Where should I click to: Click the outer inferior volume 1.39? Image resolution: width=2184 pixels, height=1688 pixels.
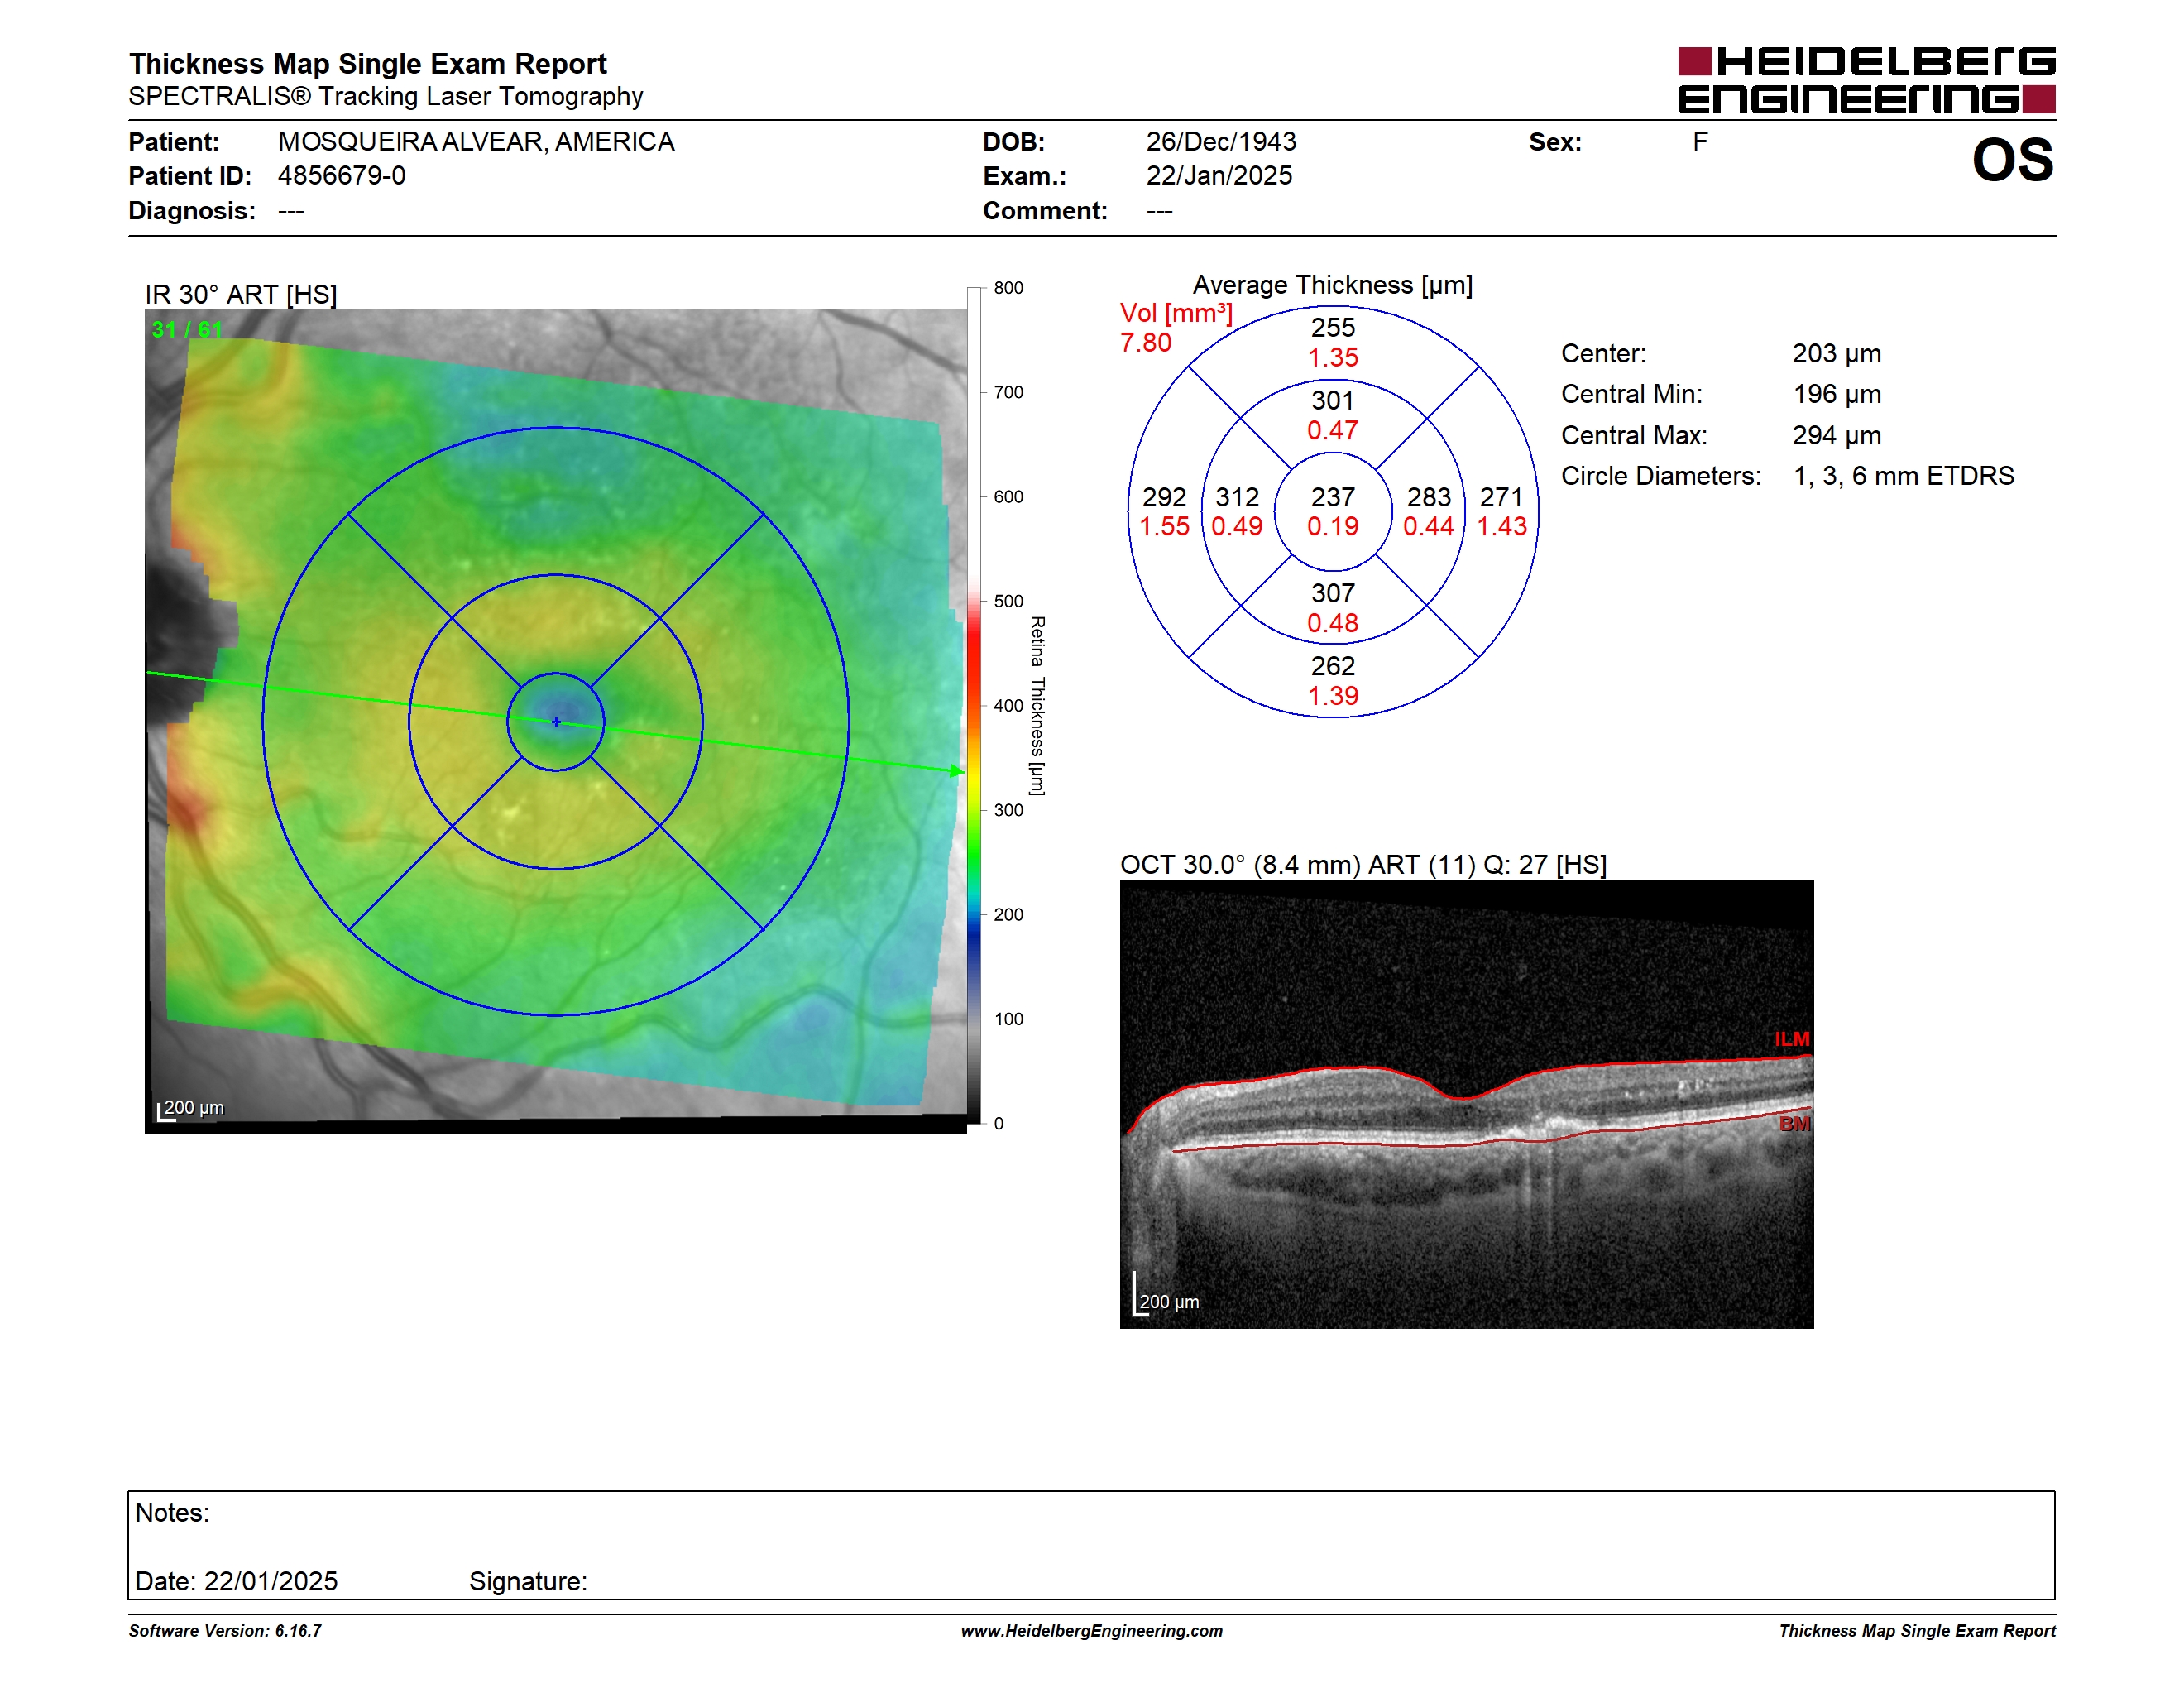pyautogui.click(x=1333, y=696)
